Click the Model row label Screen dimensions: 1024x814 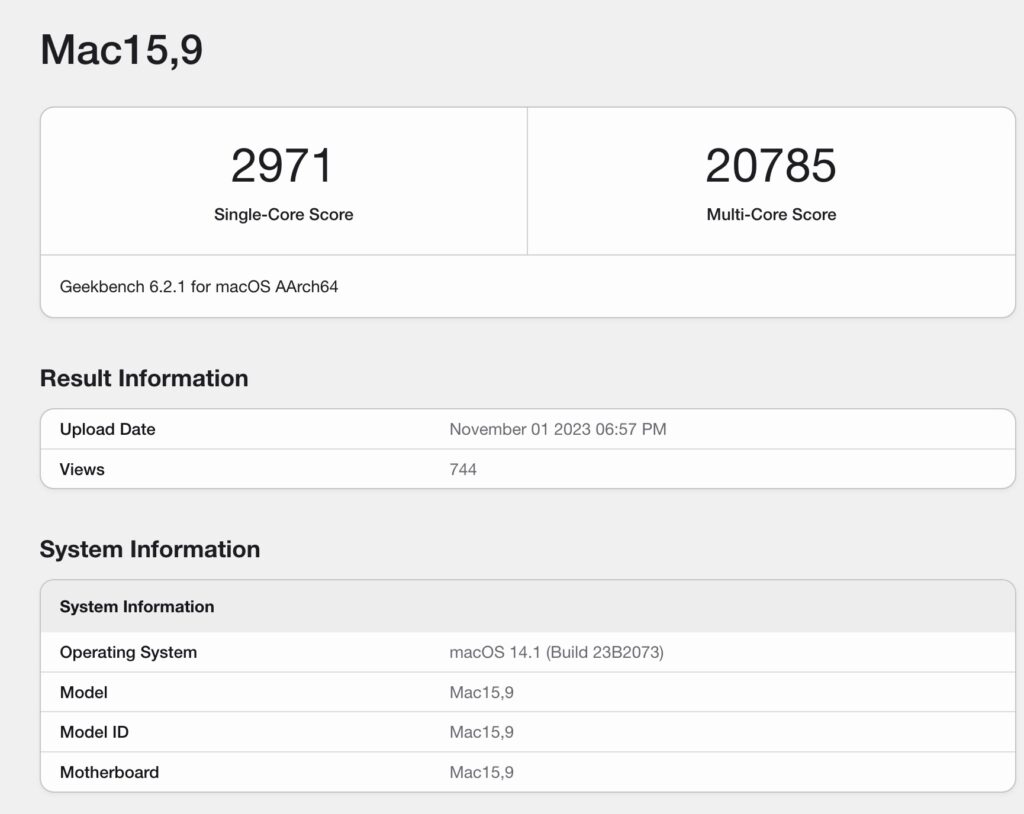coord(84,692)
